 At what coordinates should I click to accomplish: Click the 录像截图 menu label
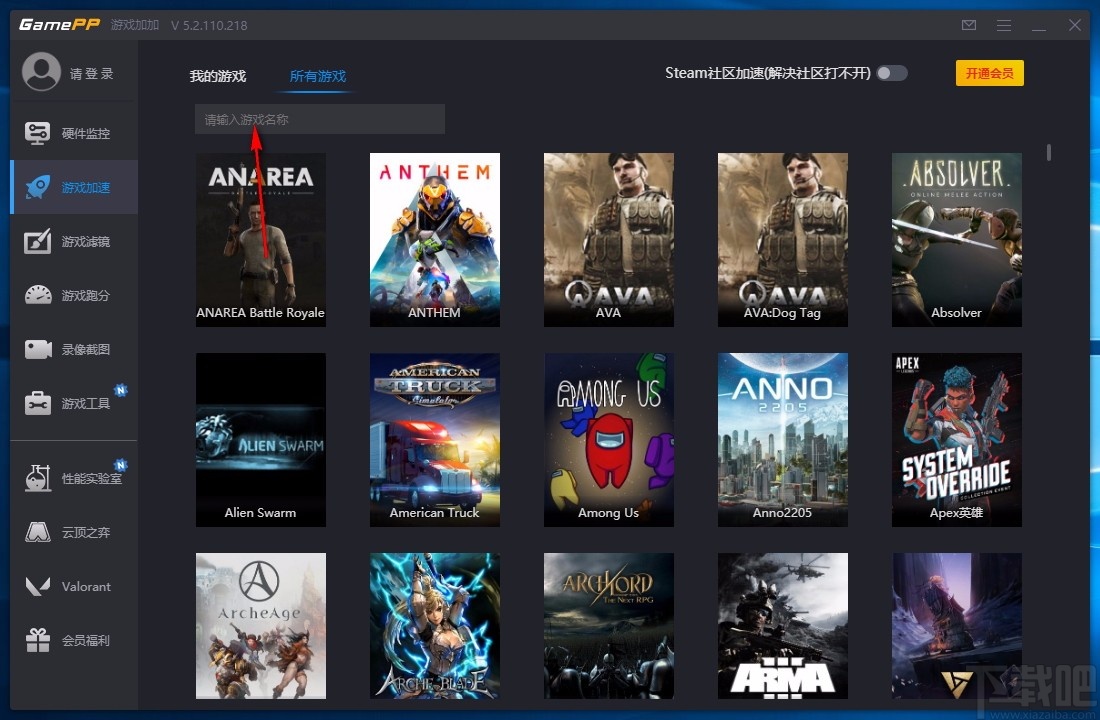click(86, 349)
